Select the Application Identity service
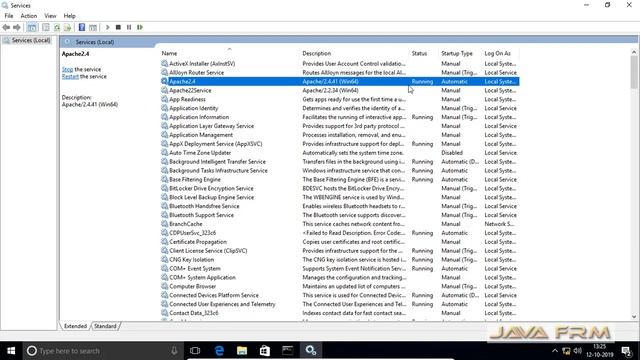The height and width of the screenshot is (360, 640). point(340,108)
